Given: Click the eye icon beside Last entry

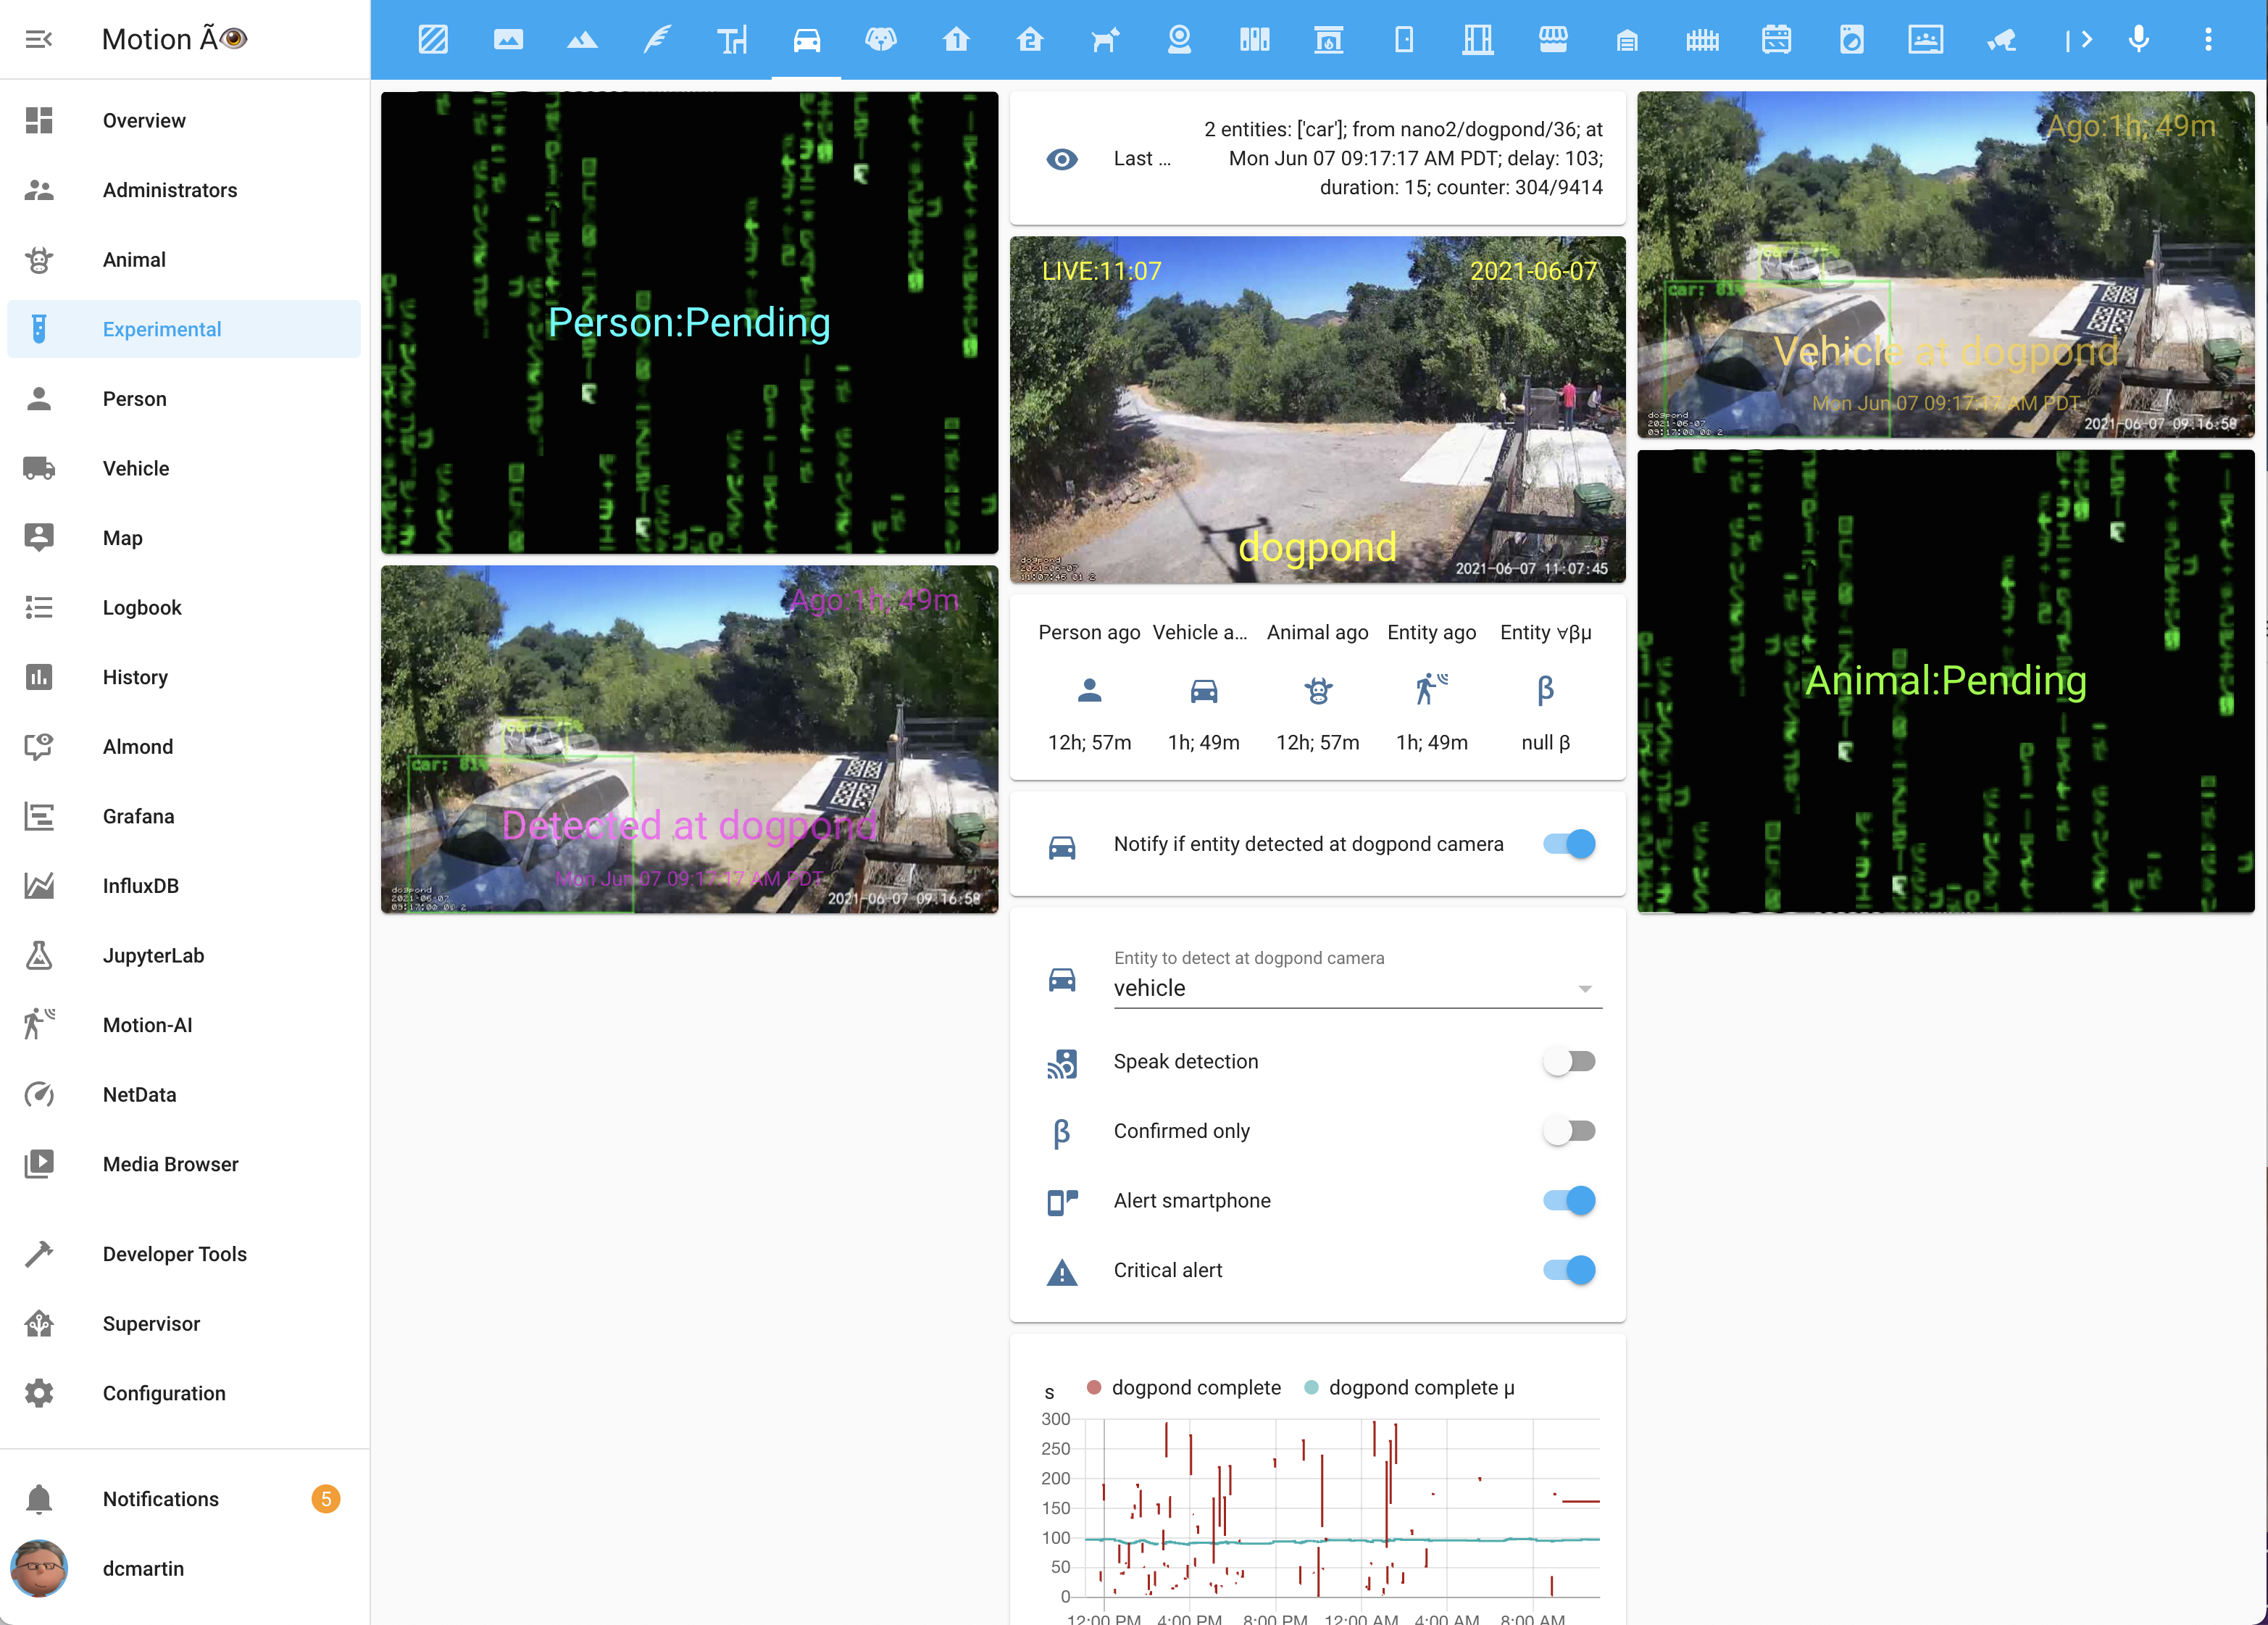Looking at the screenshot, I should point(1061,159).
